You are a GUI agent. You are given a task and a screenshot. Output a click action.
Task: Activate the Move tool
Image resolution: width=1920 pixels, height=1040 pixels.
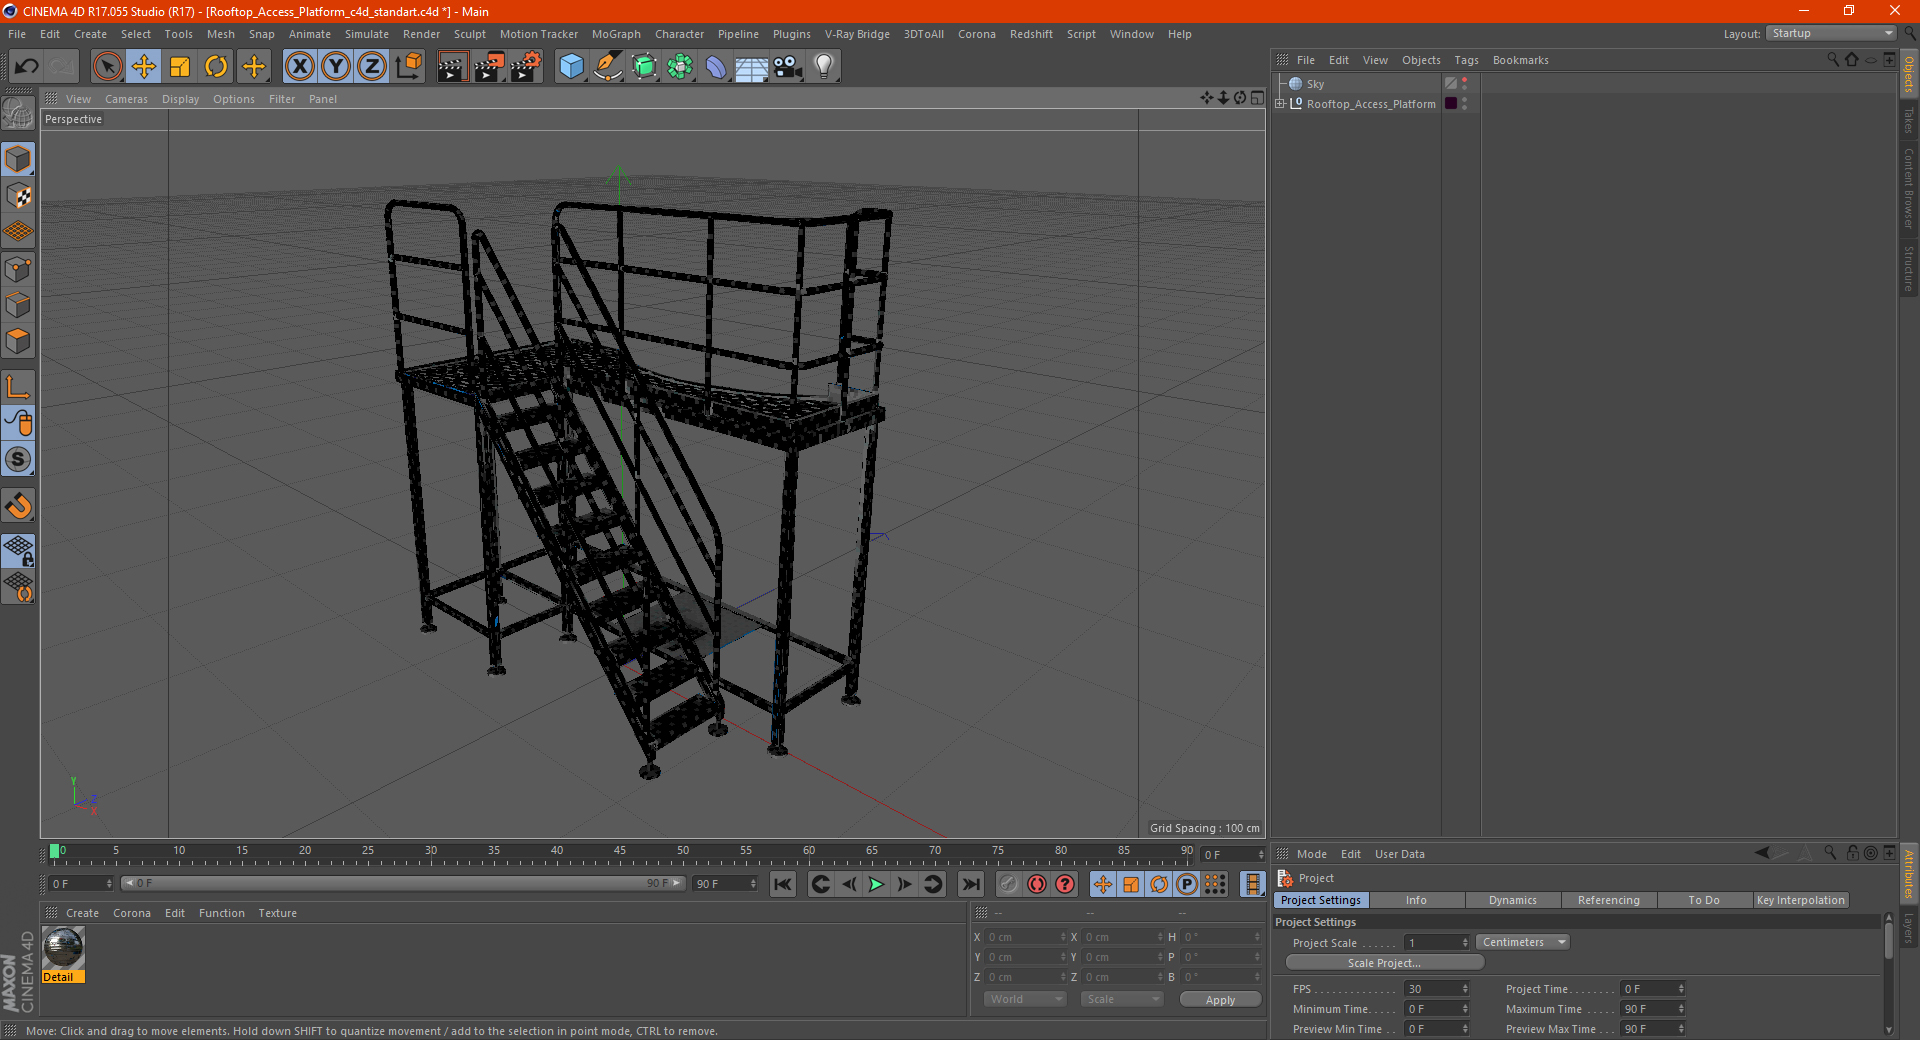pyautogui.click(x=143, y=67)
